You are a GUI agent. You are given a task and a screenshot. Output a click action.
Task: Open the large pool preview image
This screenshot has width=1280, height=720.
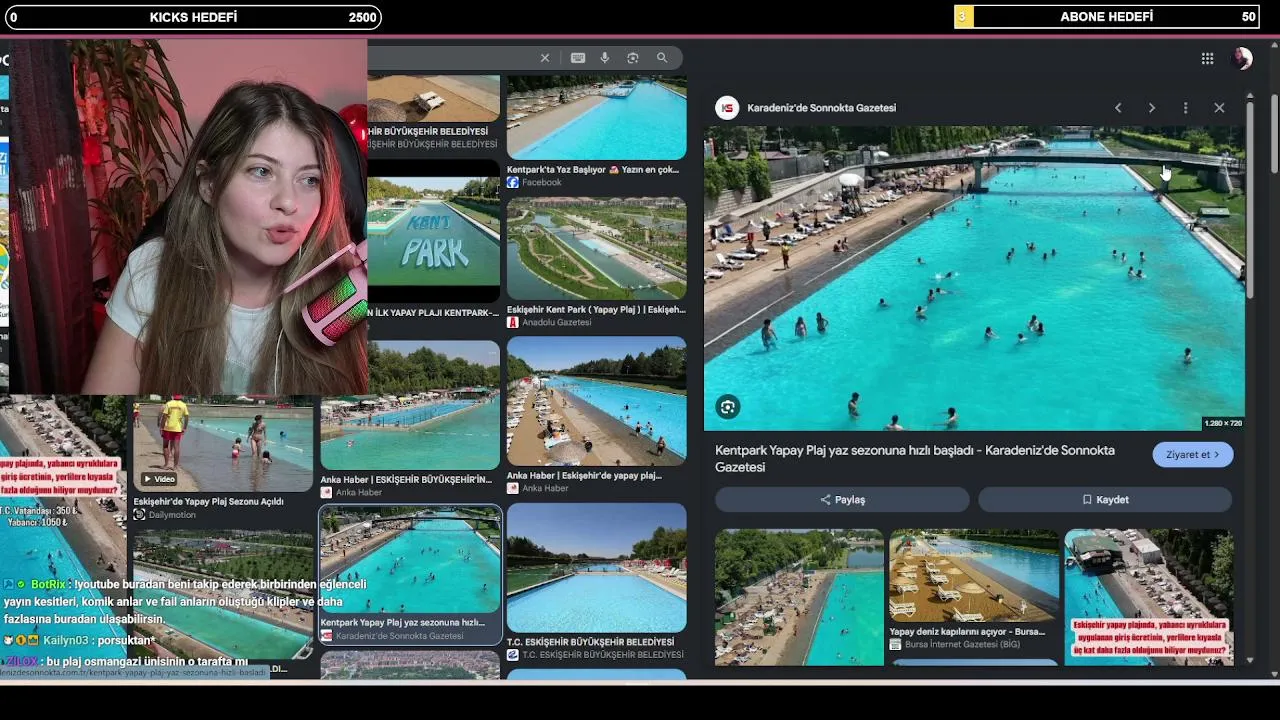tap(975, 279)
